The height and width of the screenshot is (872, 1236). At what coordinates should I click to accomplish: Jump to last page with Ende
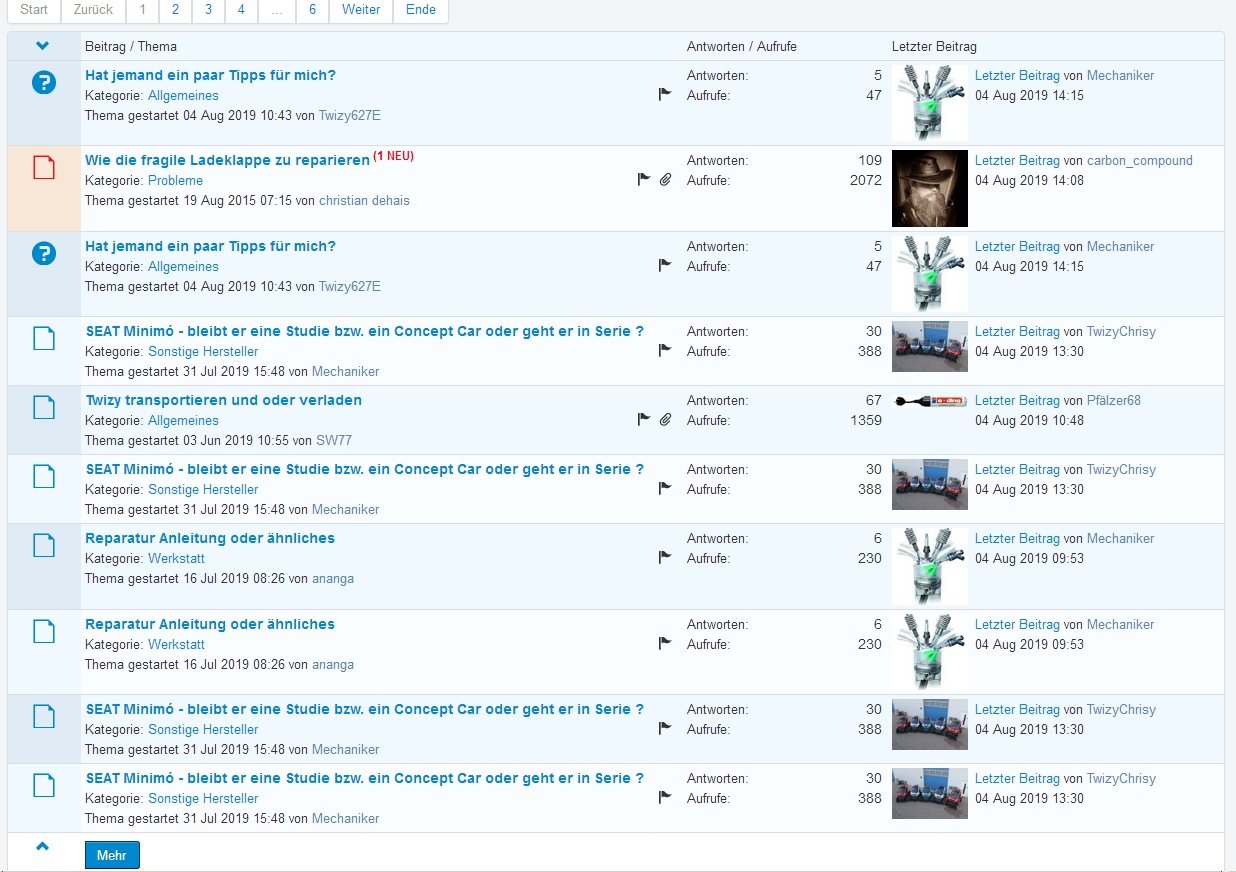coord(420,10)
